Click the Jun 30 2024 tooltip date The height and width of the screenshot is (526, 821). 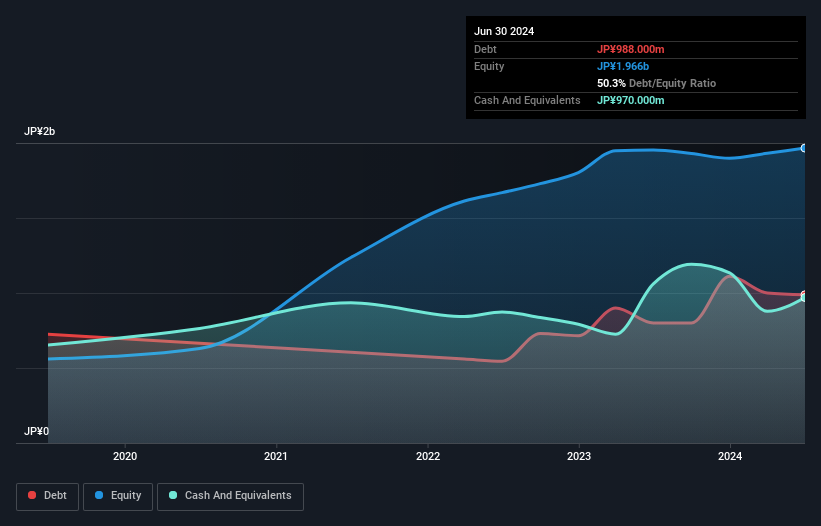click(504, 31)
